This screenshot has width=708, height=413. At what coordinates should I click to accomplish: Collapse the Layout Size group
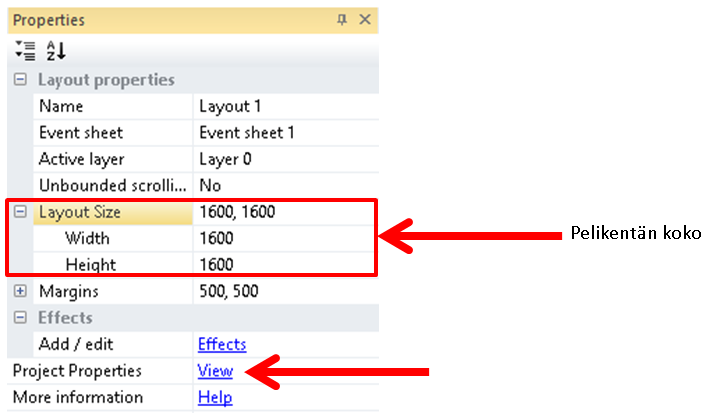(x=20, y=212)
